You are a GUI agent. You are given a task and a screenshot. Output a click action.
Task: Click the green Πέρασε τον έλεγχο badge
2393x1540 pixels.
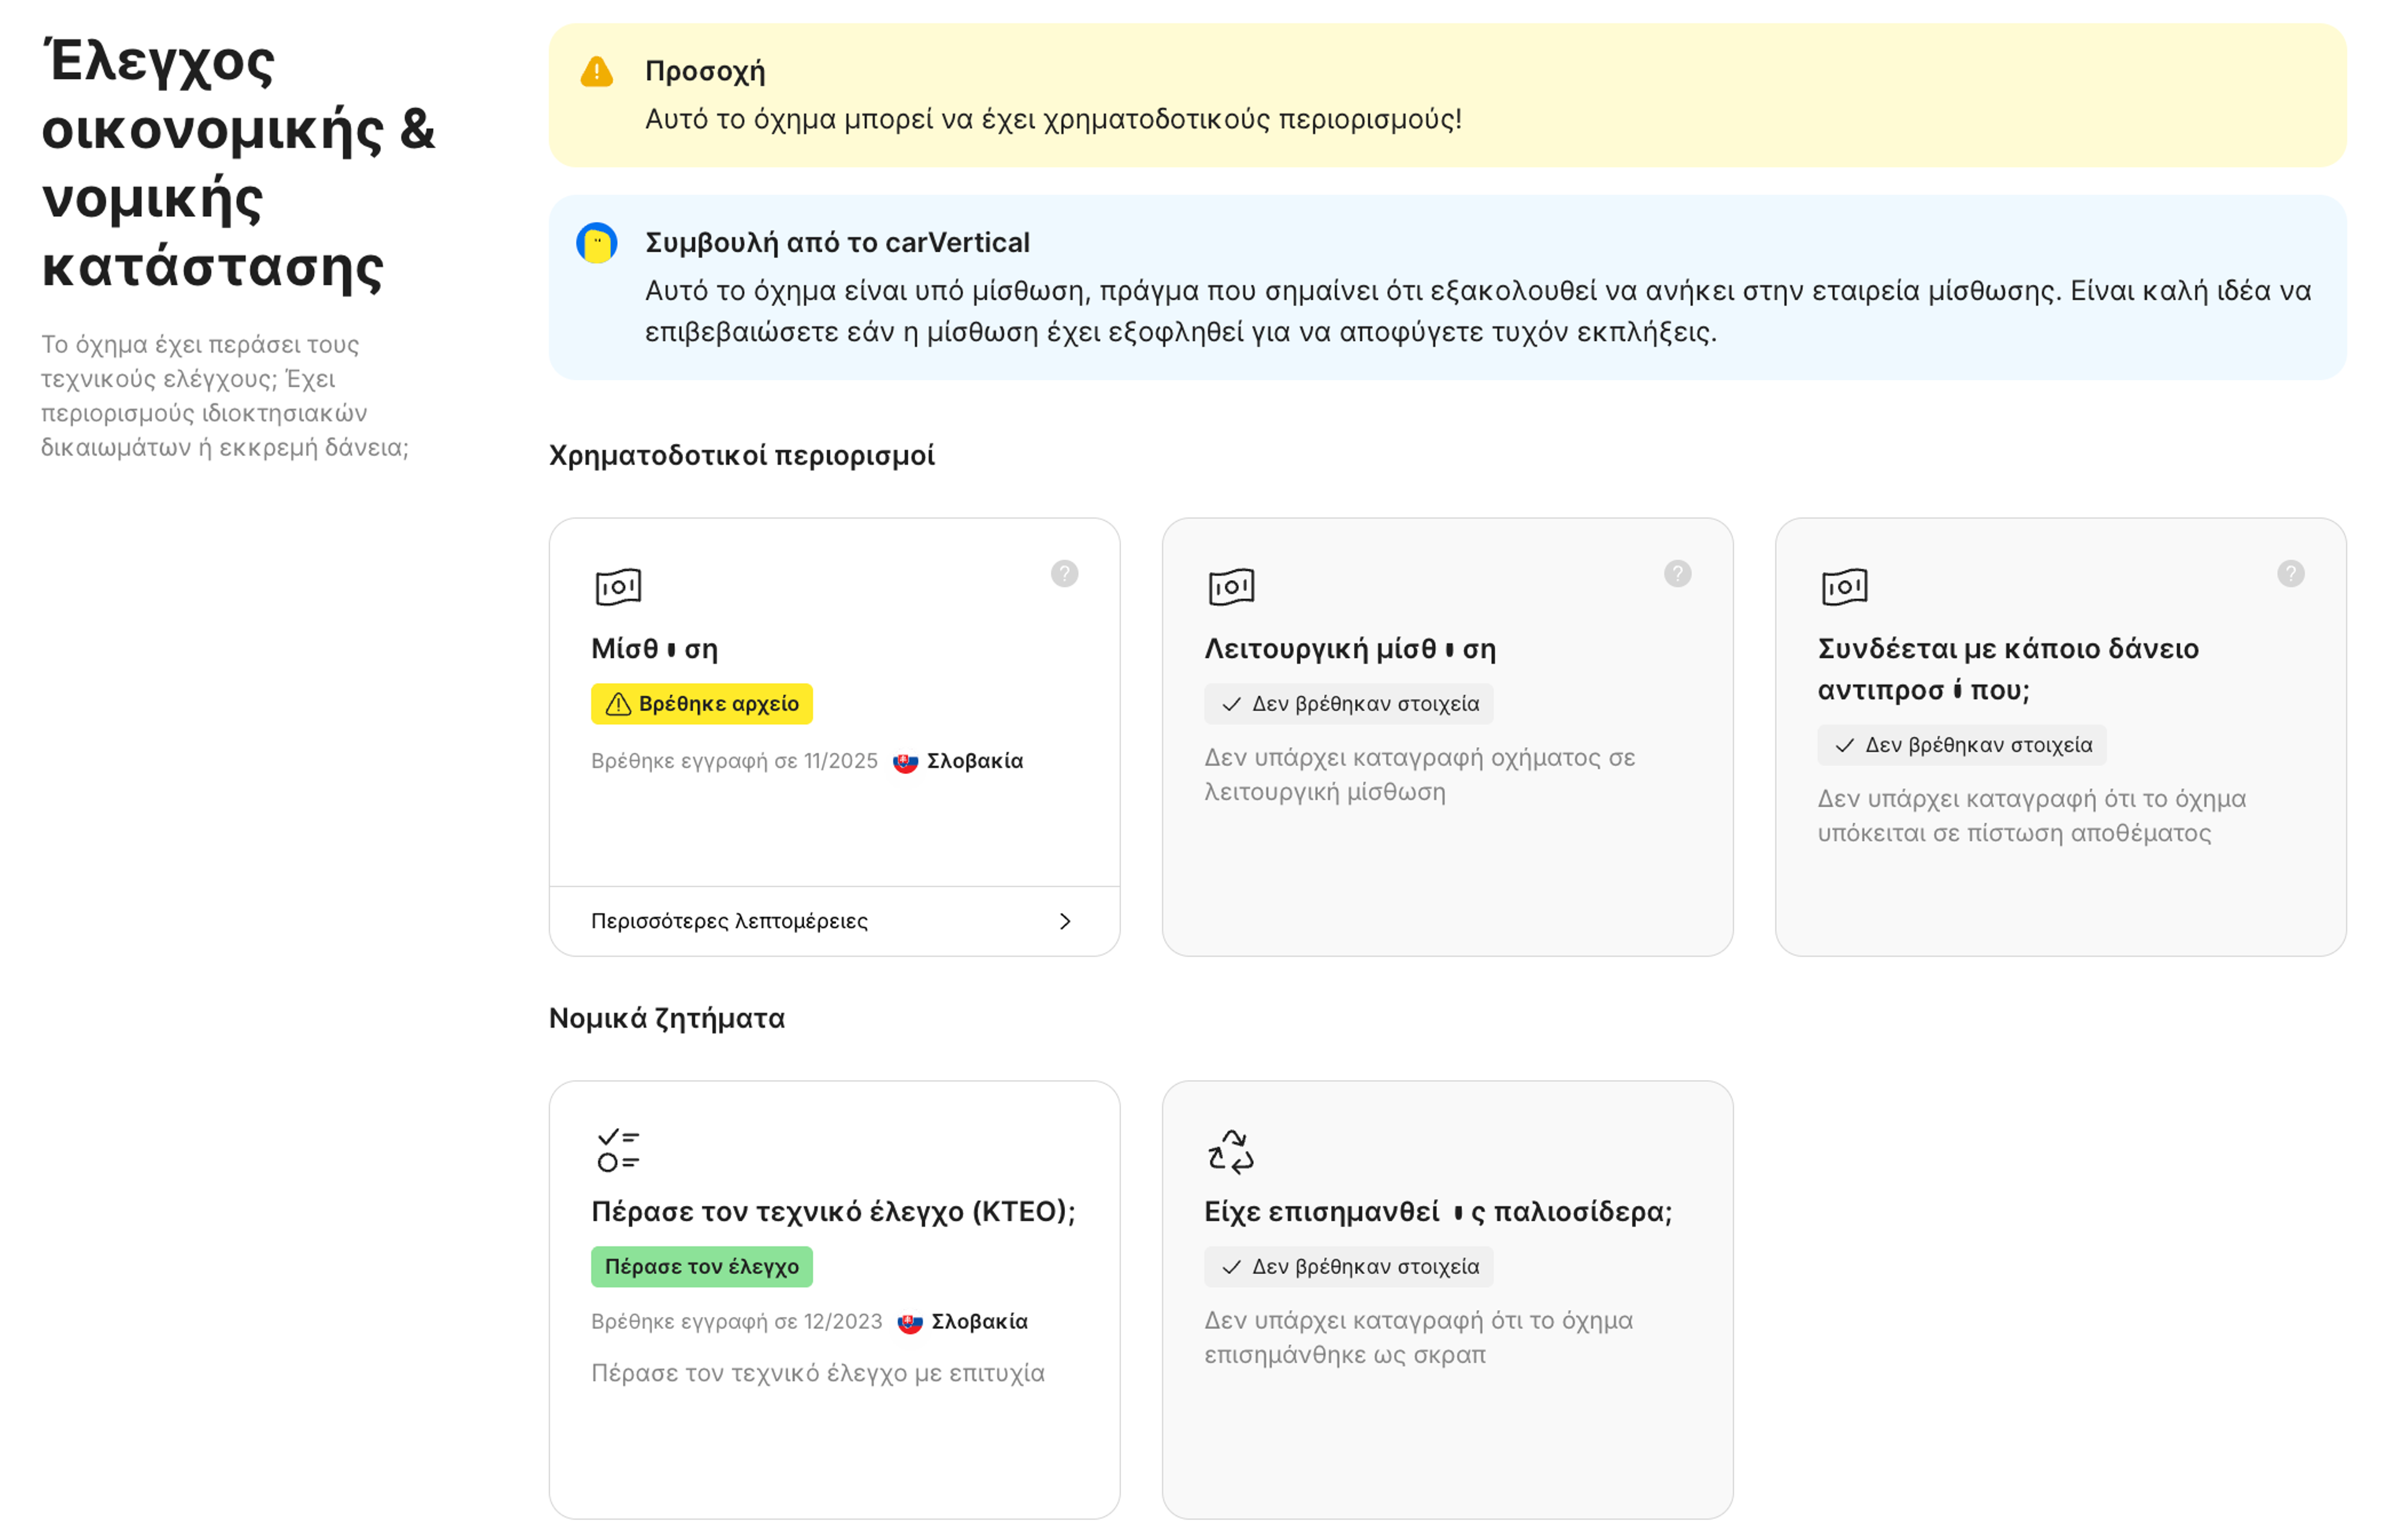coord(701,1267)
